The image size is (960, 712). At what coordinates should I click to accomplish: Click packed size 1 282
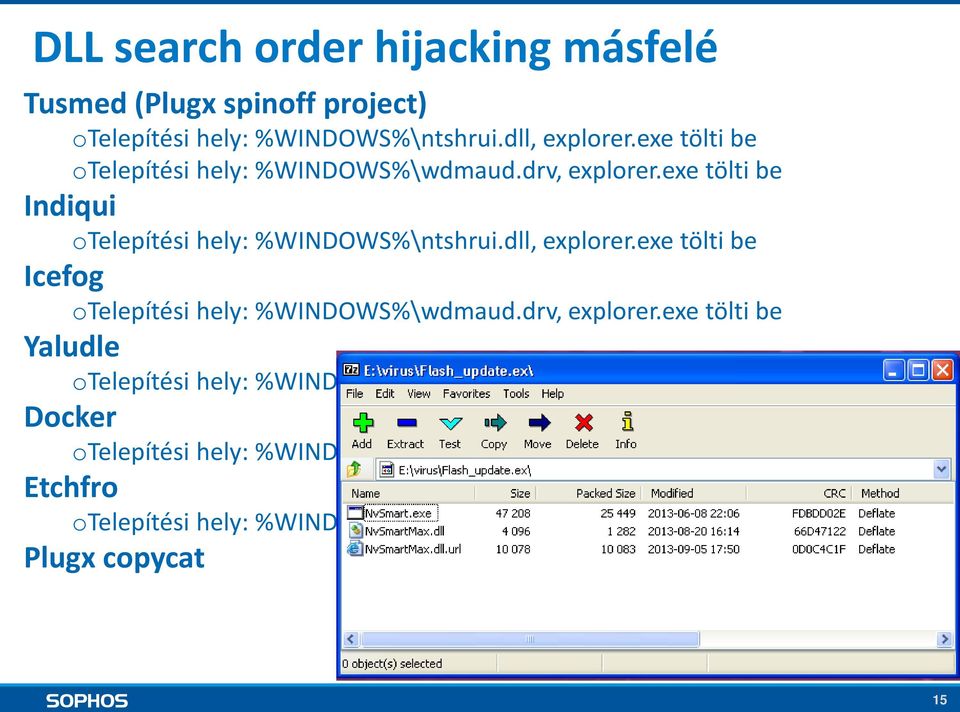pyautogui.click(x=621, y=531)
